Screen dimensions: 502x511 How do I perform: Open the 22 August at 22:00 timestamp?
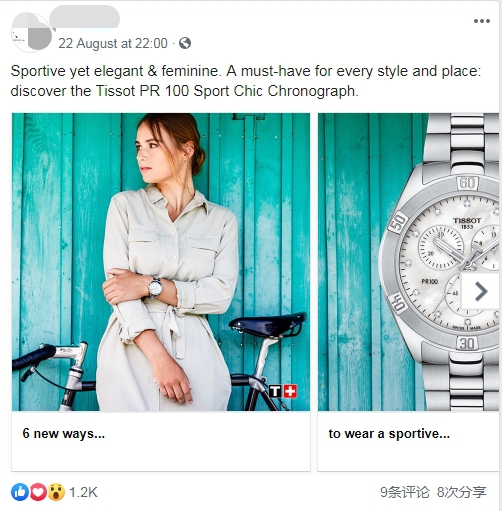[113, 43]
